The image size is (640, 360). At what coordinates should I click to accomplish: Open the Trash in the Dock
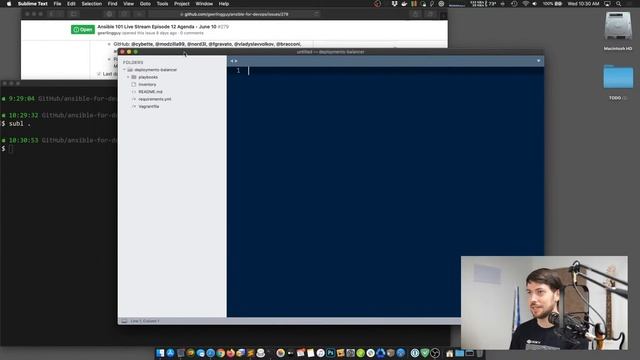479,353
